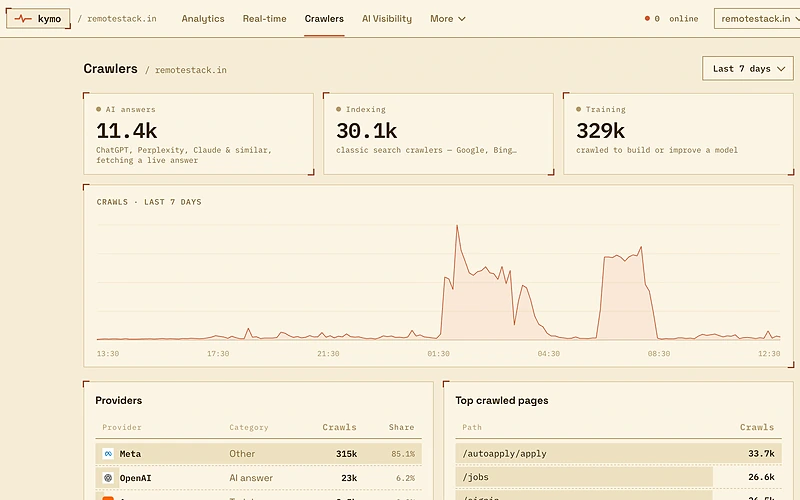Click the 17:30 axis label on chart
Image resolution: width=800 pixels, height=500 pixels.
point(218,354)
